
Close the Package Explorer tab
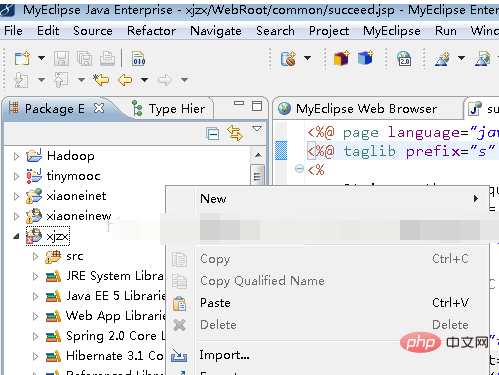point(99,108)
